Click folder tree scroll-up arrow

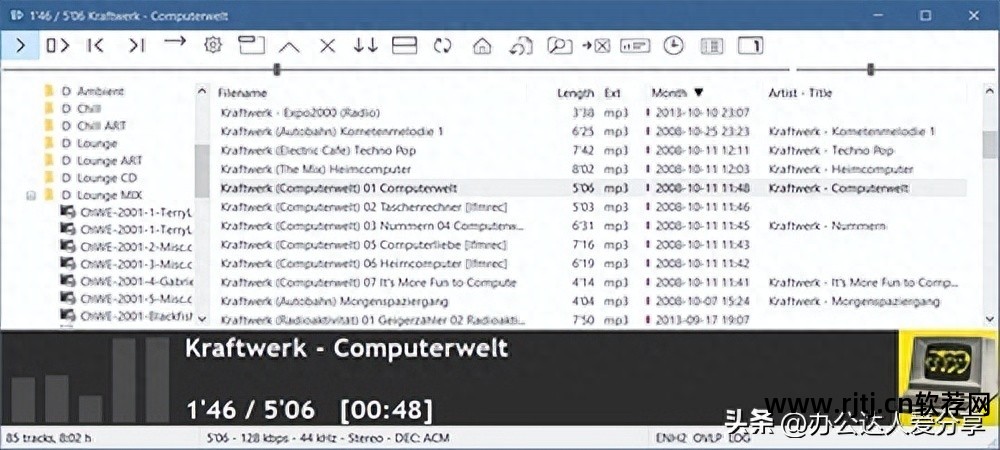(x=202, y=91)
